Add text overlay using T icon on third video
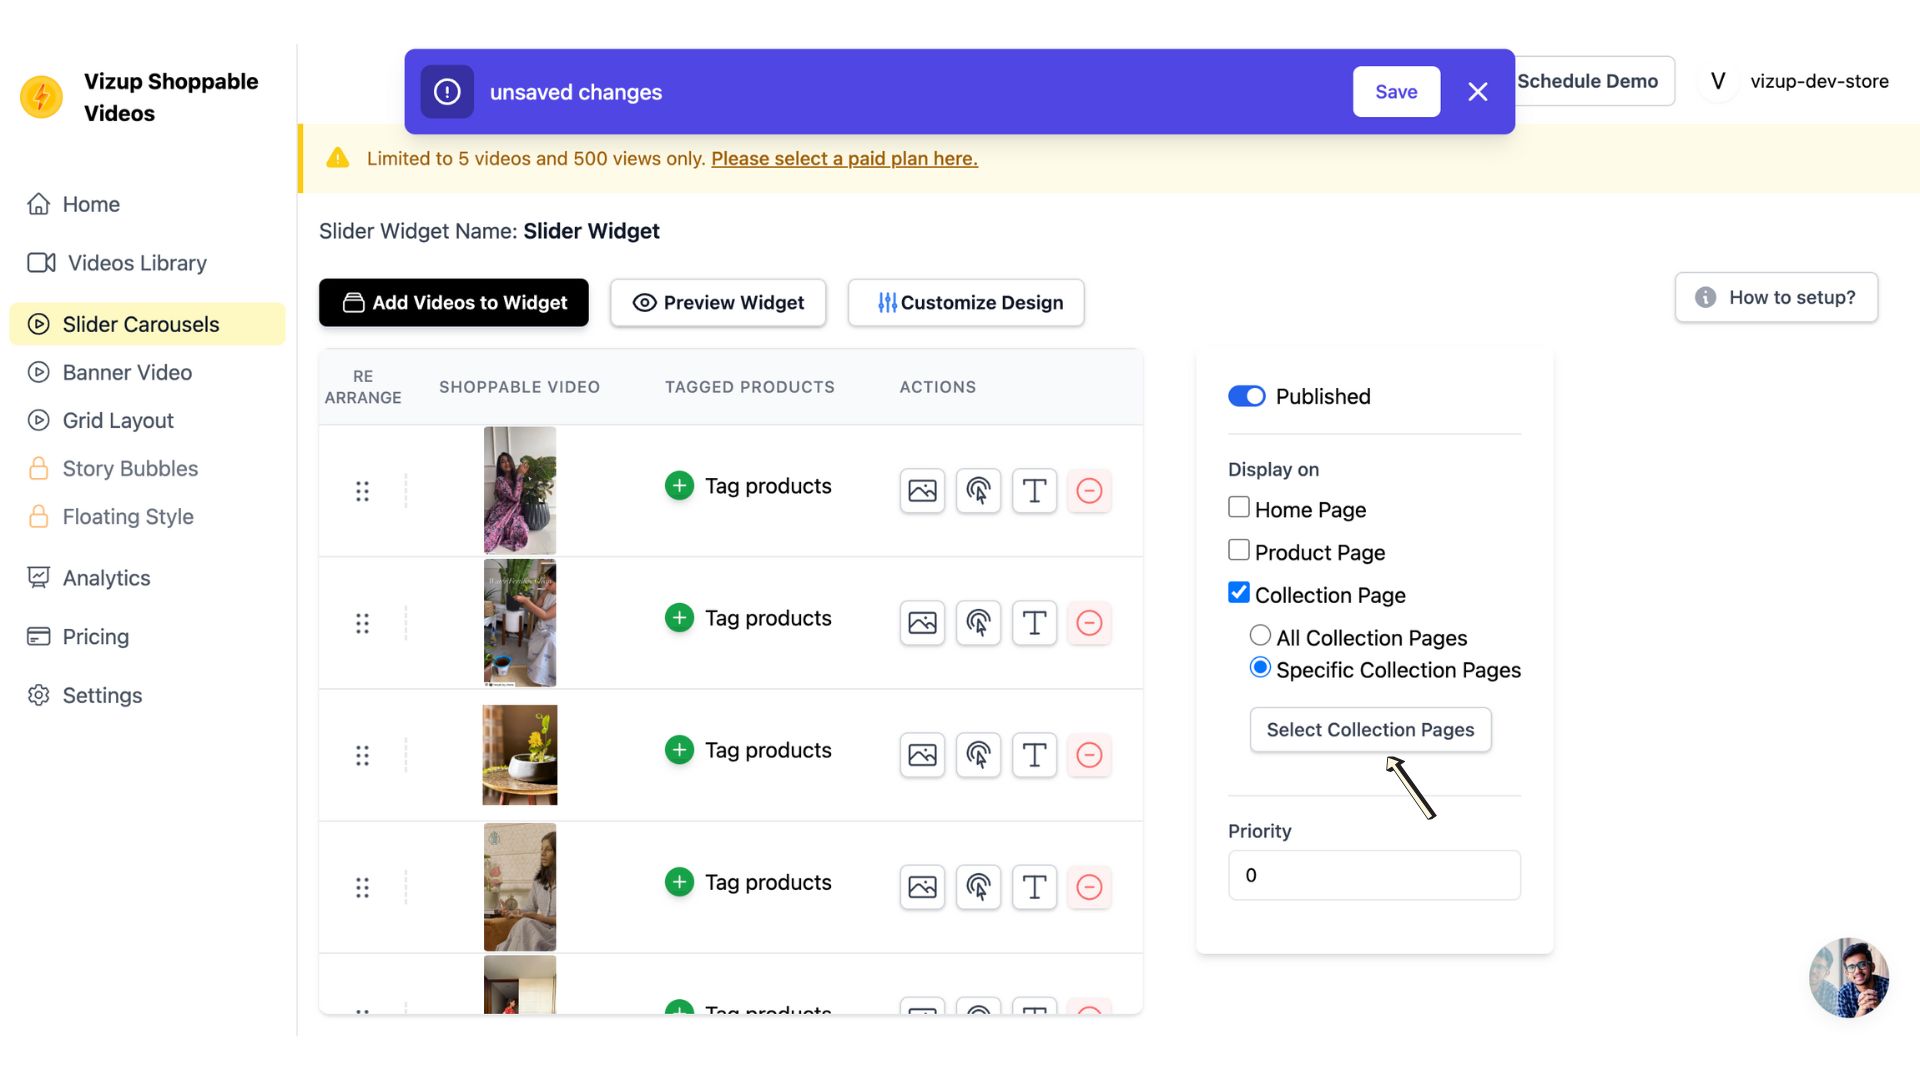The height and width of the screenshot is (1080, 1920). click(1034, 755)
